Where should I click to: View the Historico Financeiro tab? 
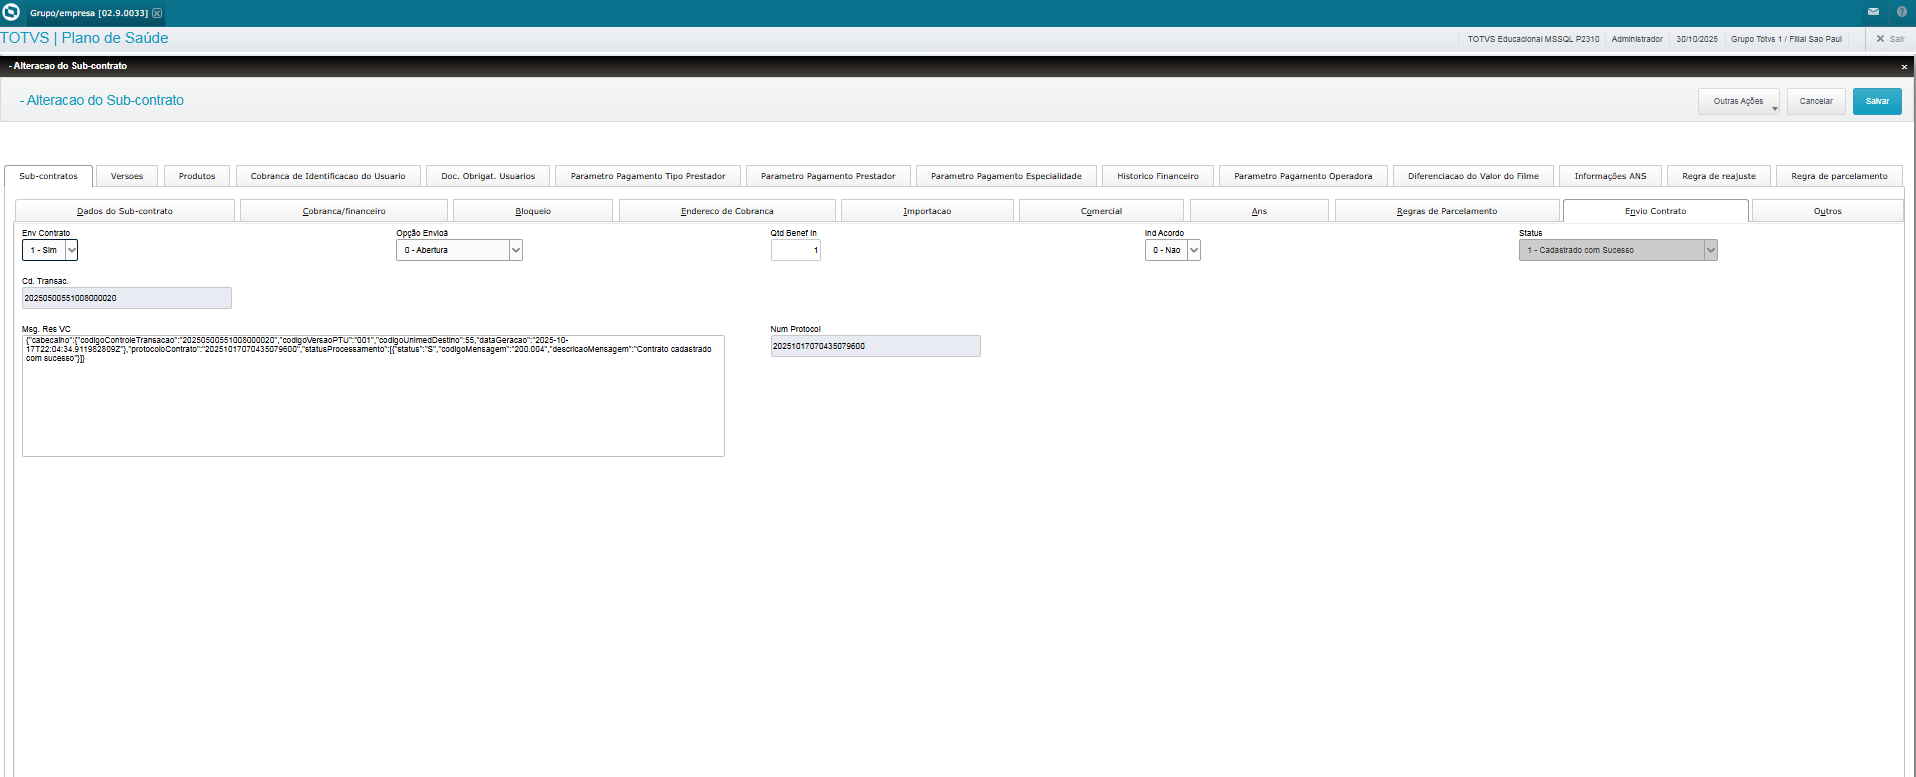click(1158, 176)
